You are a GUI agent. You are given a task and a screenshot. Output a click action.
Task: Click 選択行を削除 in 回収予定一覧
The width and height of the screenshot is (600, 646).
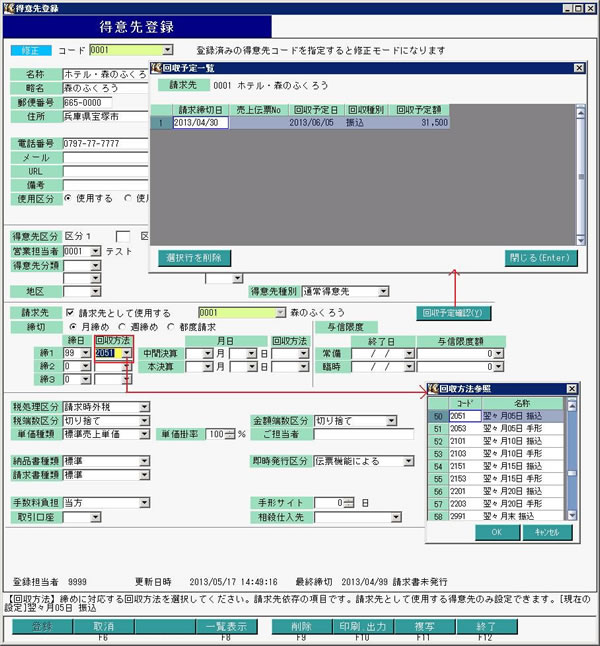pyautogui.click(x=194, y=258)
